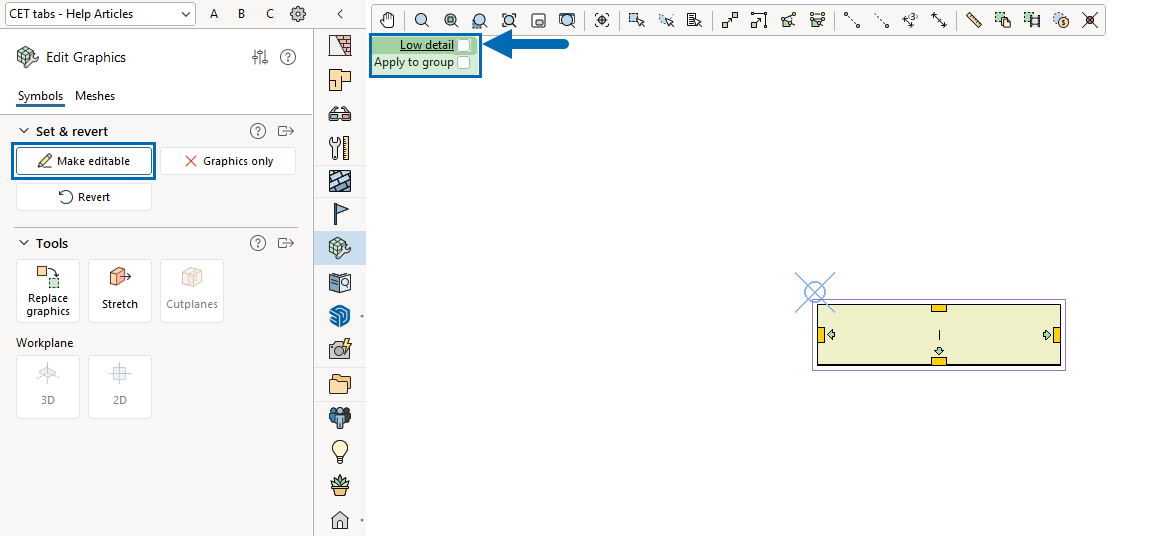1161x536 pixels.
Task: Click the bottom yellow snap point on object
Action: [939, 361]
